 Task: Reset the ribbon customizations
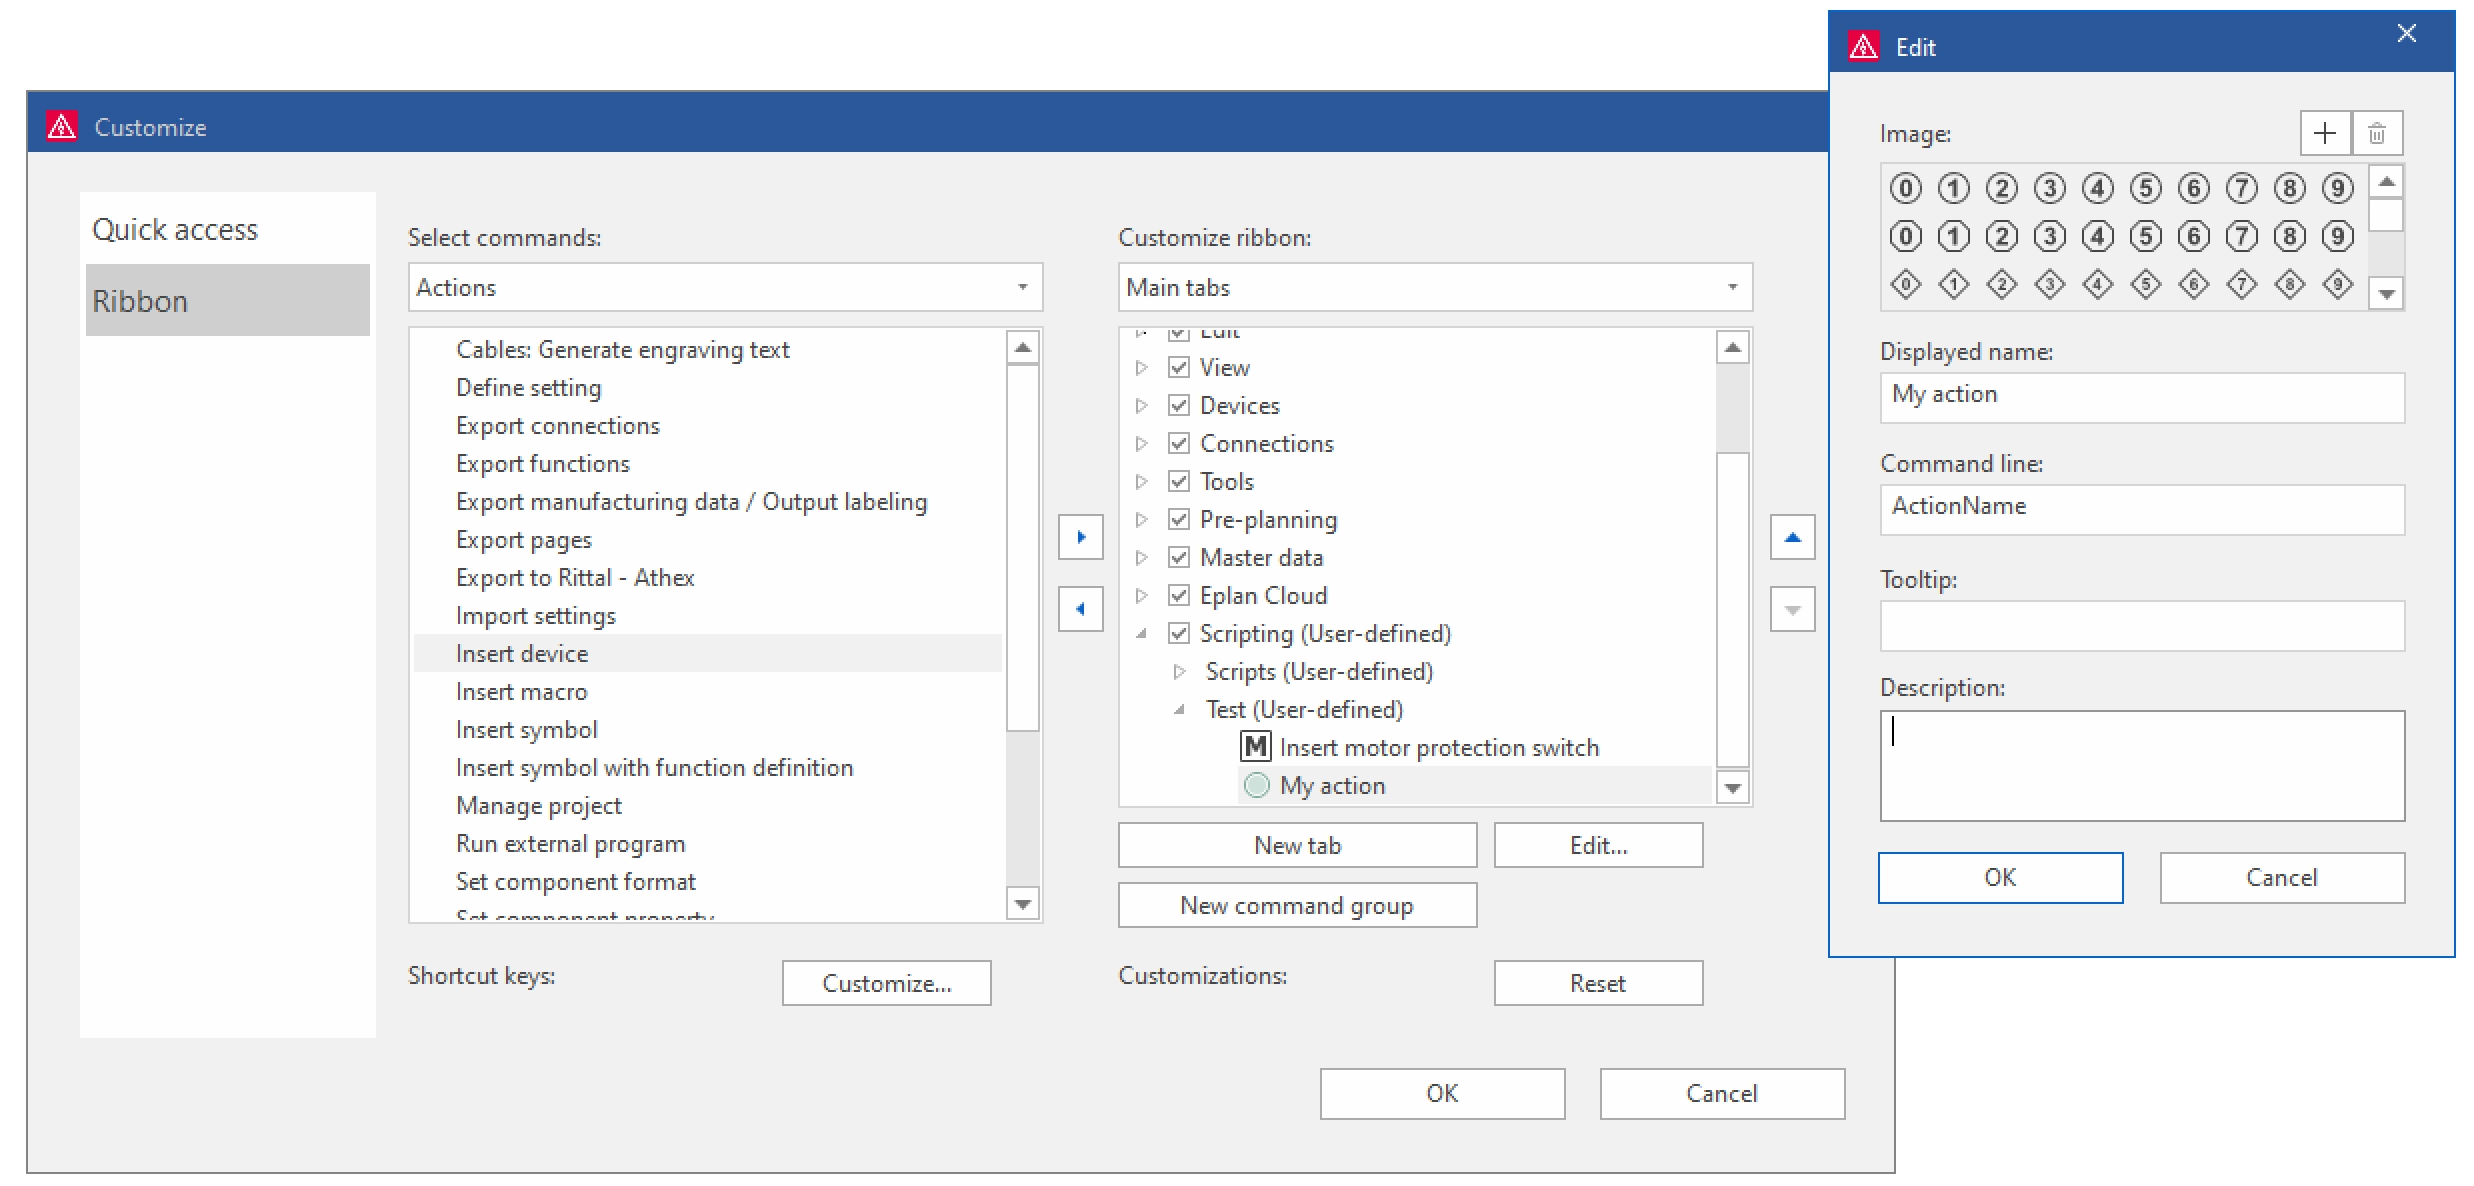[1598, 983]
